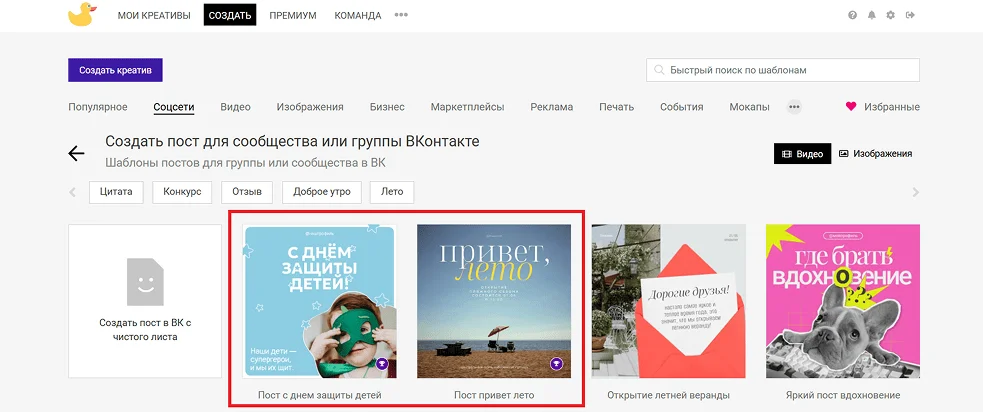The height and width of the screenshot is (412, 983).
Task: Switch to the Маркетплейсы category tab
Action: pos(467,107)
